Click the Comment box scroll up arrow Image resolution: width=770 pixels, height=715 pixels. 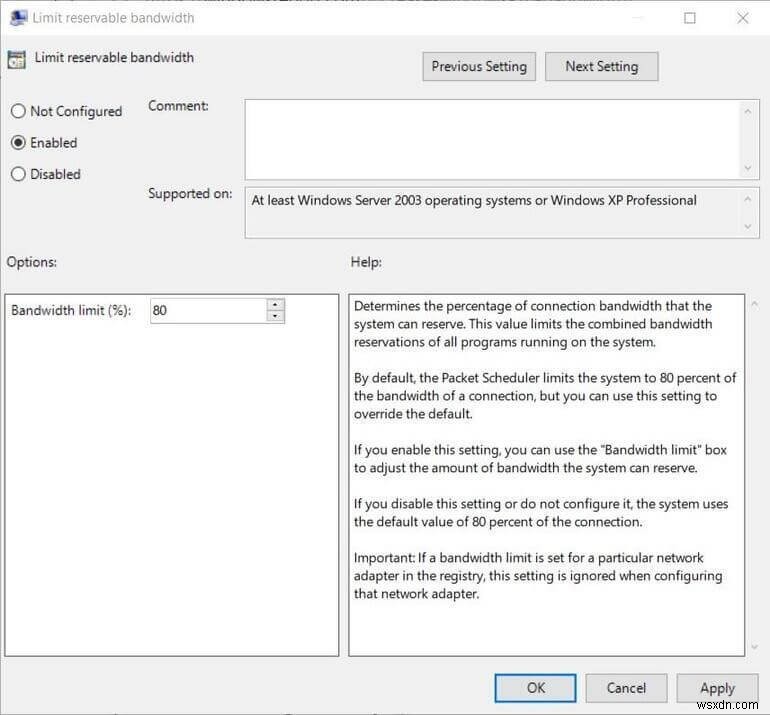(x=747, y=112)
